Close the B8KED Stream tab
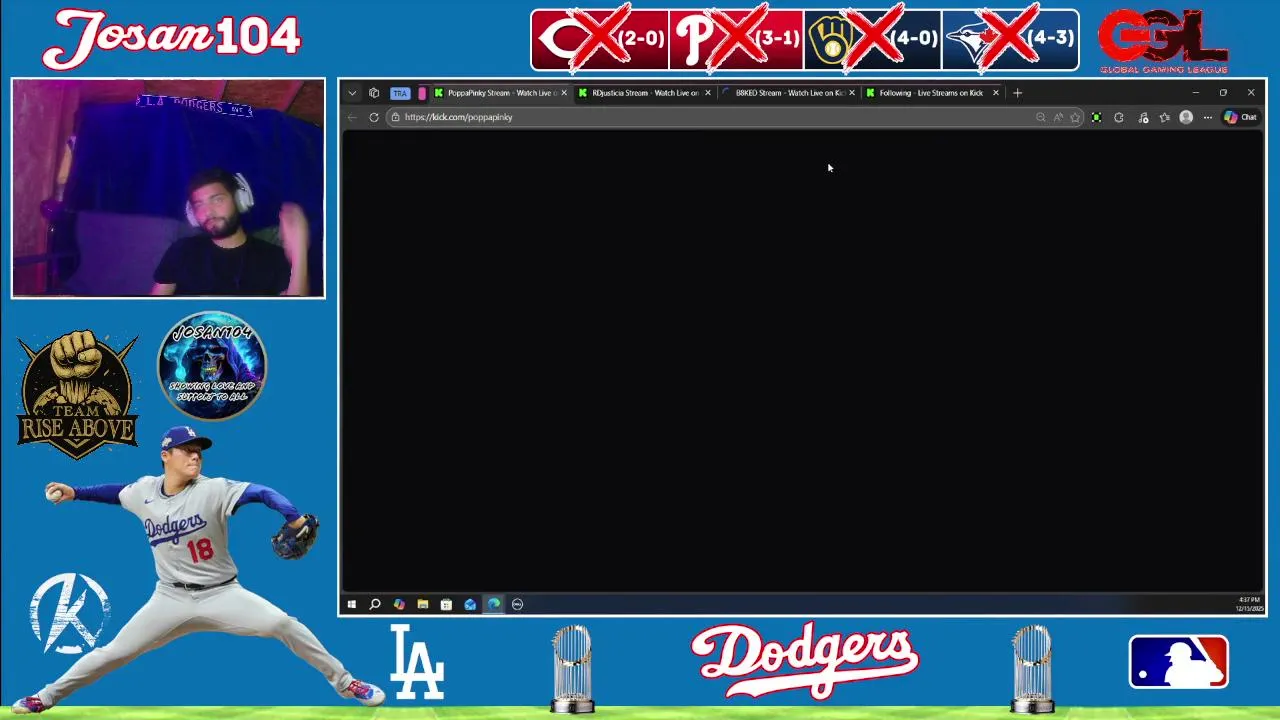Viewport: 1280px width, 720px height. (852, 93)
